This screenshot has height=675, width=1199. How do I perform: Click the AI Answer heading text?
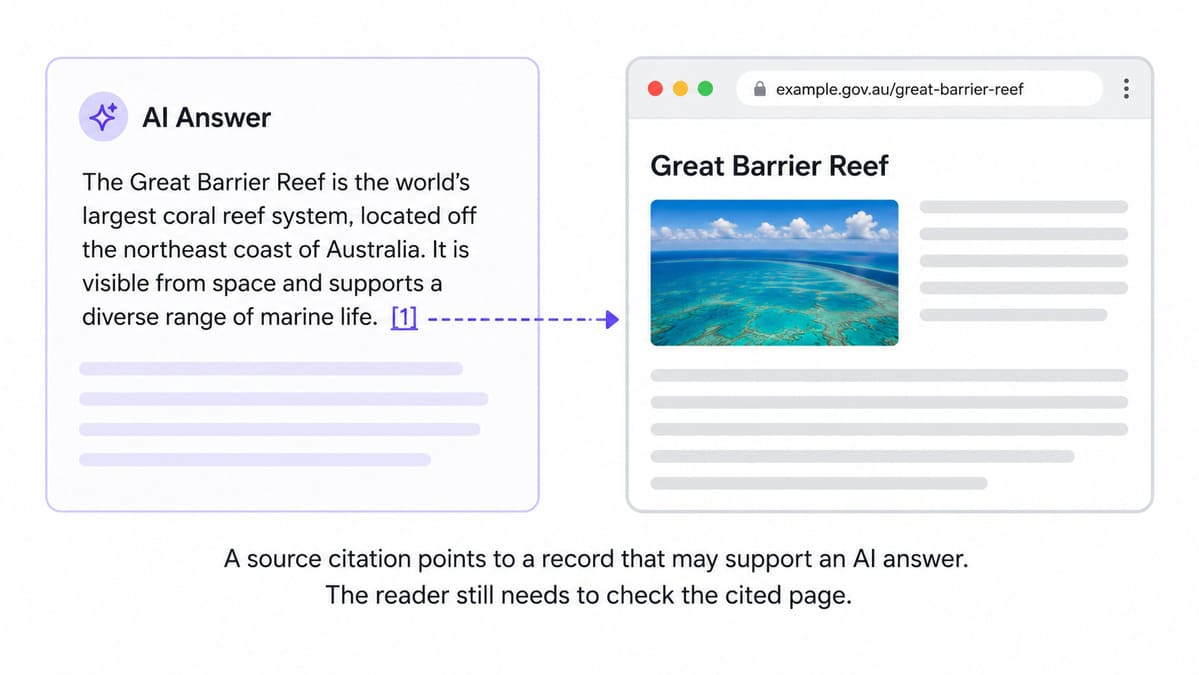(x=206, y=118)
